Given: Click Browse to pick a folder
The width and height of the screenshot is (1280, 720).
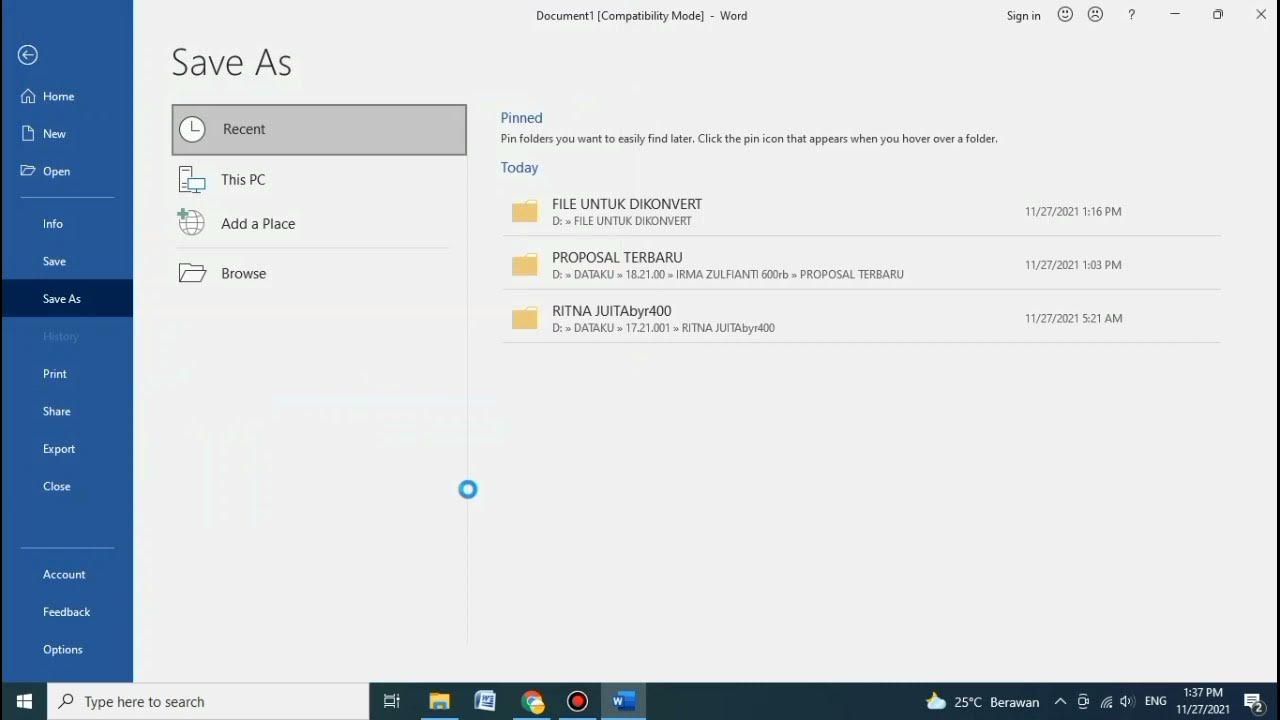Looking at the screenshot, I should tap(319, 273).
